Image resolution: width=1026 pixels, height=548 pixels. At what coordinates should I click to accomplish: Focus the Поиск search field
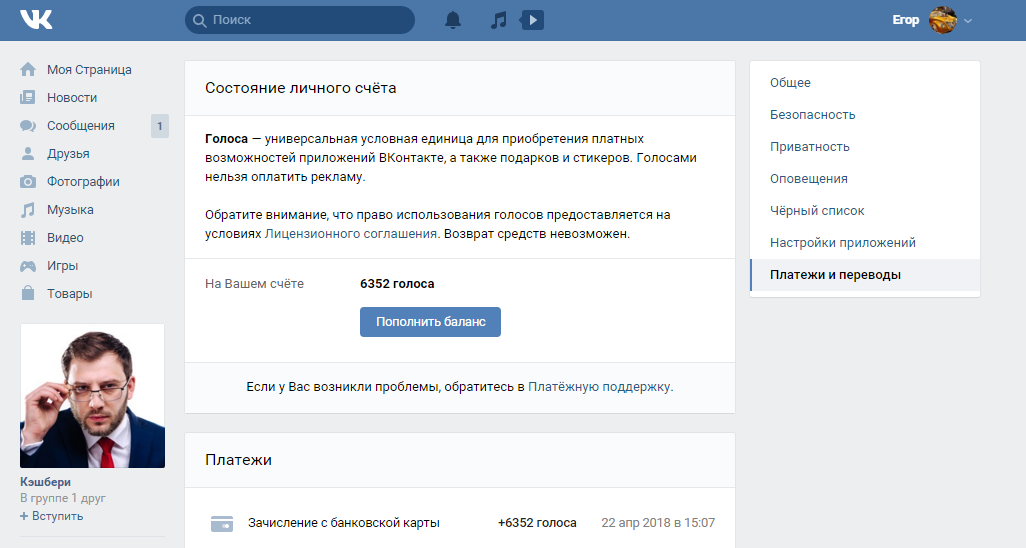(300, 20)
